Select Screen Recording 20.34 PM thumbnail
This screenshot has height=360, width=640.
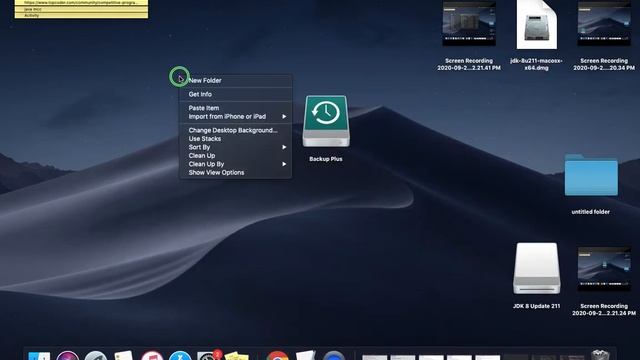604,23
